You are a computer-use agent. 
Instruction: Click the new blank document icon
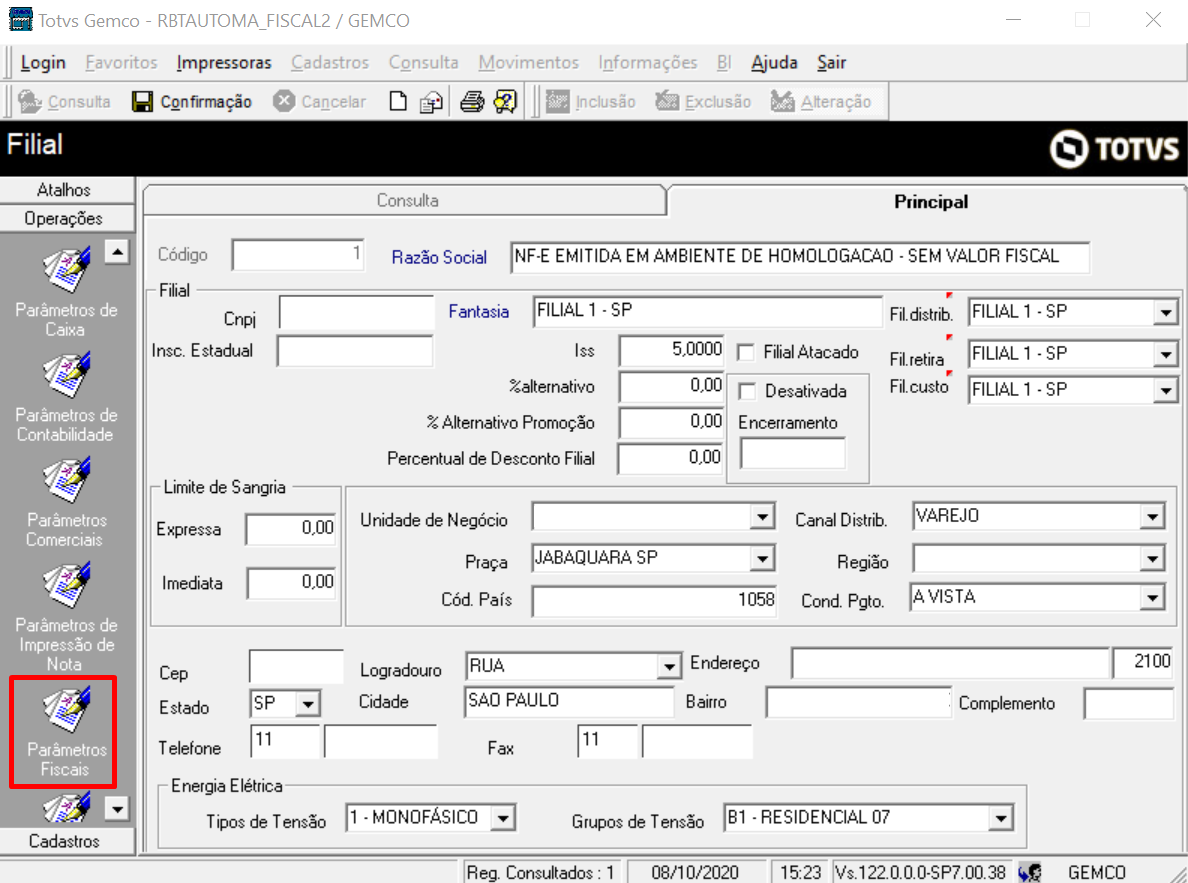point(398,102)
